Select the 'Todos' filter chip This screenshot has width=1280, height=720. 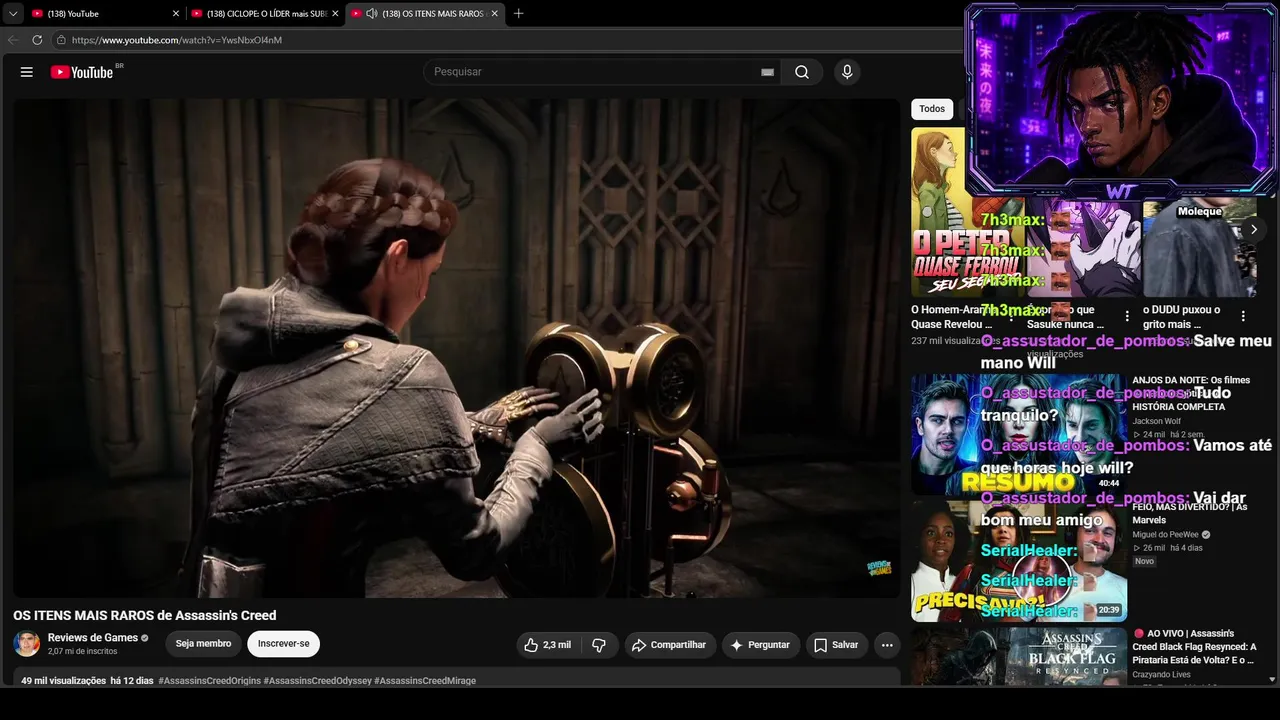click(x=932, y=109)
